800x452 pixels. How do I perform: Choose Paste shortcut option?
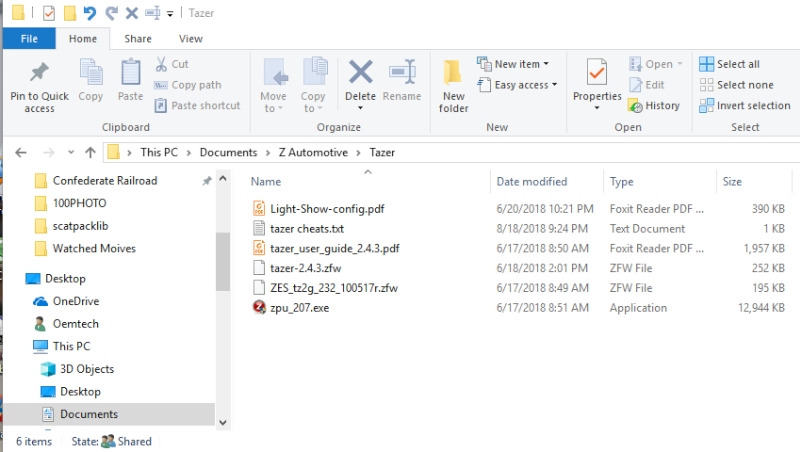[x=197, y=106]
